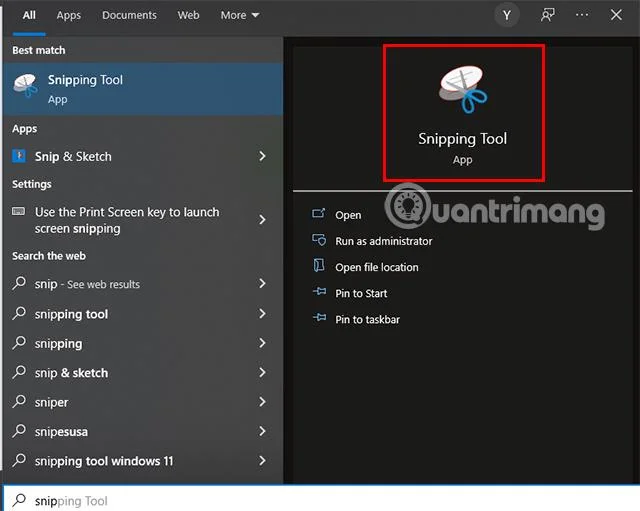This screenshot has width=640, height=511.
Task: Choose Open file location
Action: coord(377,267)
